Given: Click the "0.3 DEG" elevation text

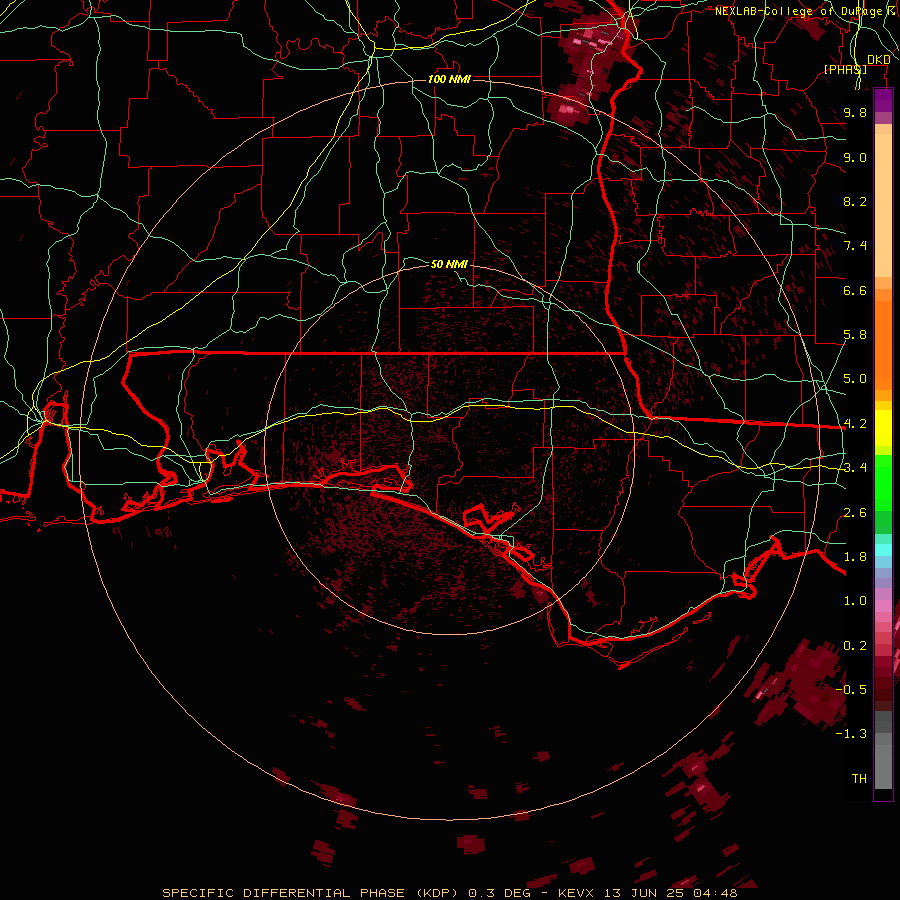Looking at the screenshot, I should click(500, 893).
